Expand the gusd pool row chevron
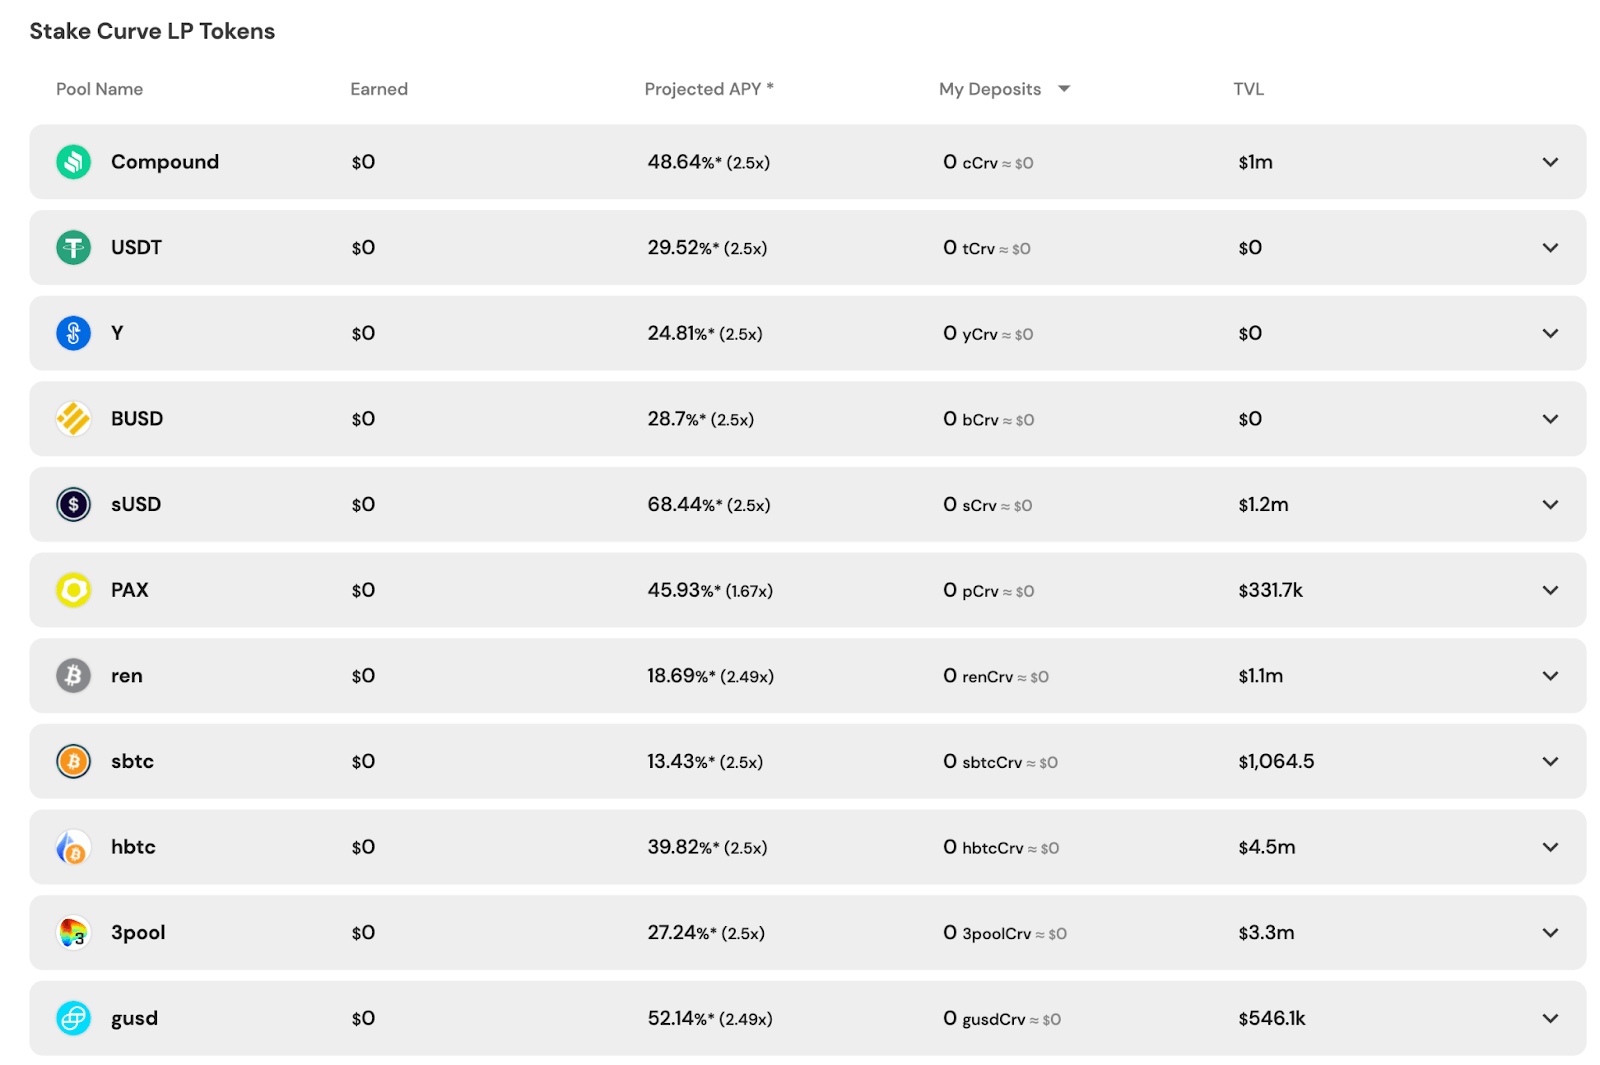1600x1065 pixels. (x=1550, y=1018)
